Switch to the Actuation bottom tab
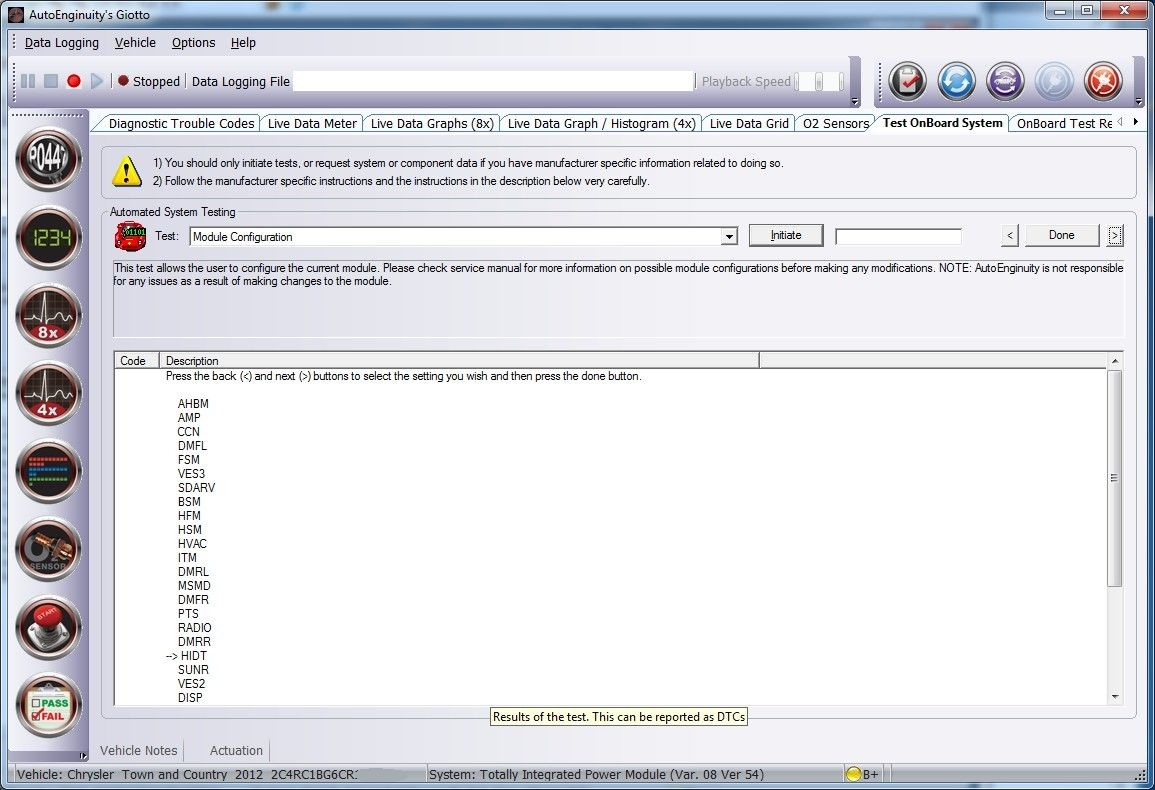1155x790 pixels. (236, 751)
